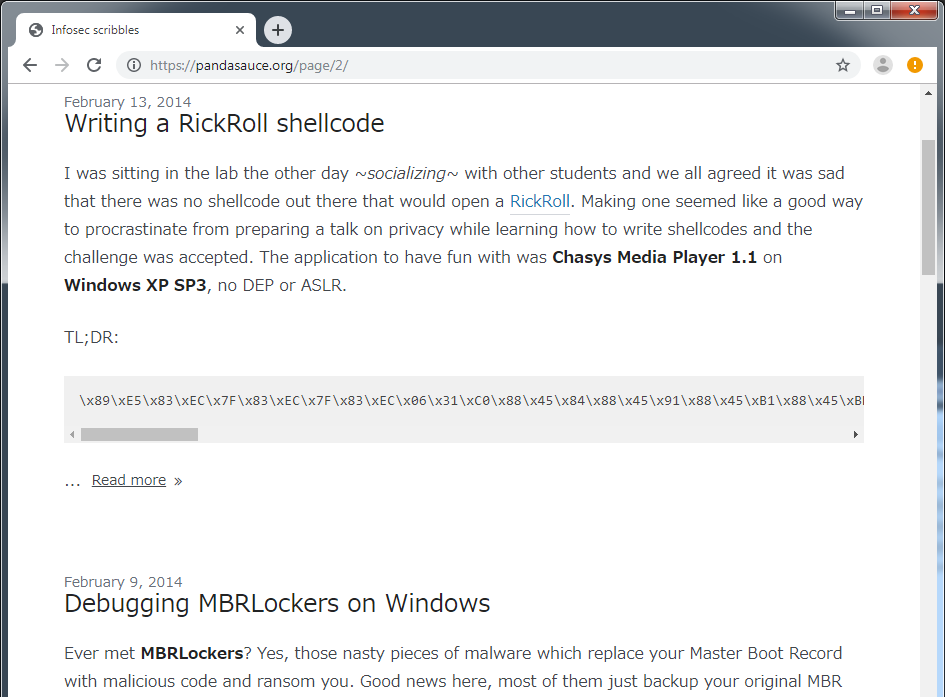Open a new tab with plus button
Viewport: 945px width, 697px height.
(278, 30)
